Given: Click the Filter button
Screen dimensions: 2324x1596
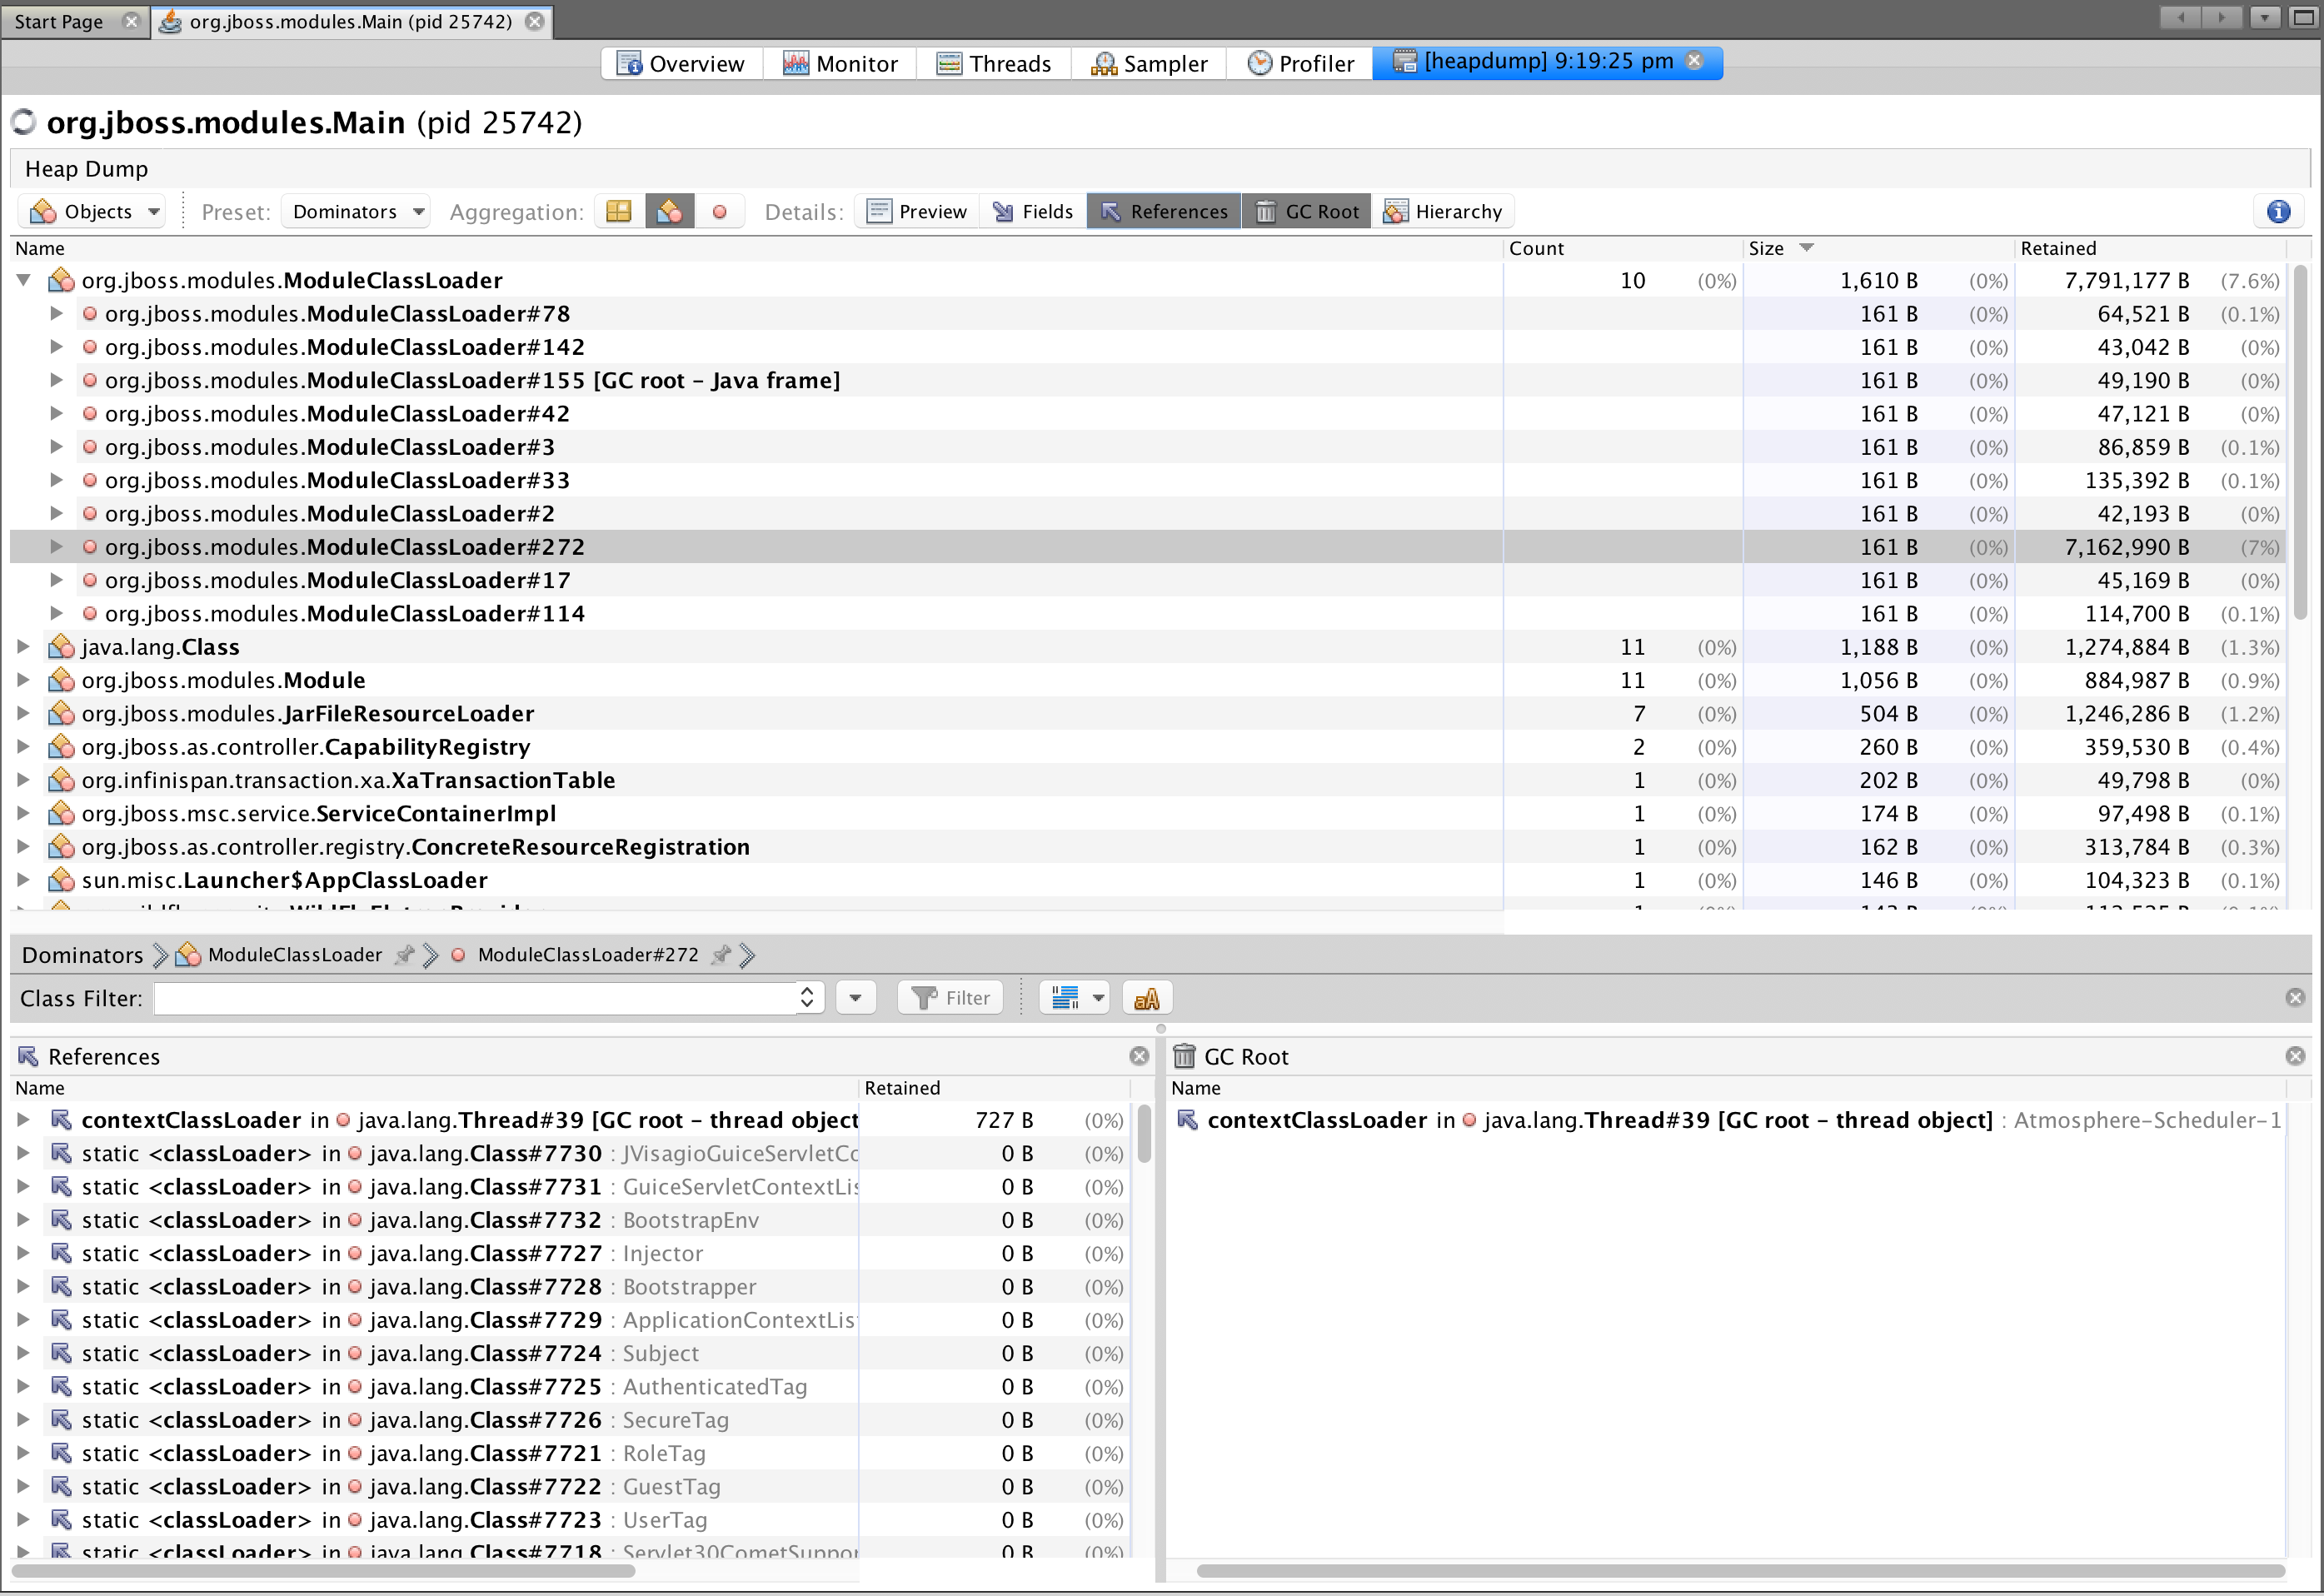Looking at the screenshot, I should click(x=950, y=998).
